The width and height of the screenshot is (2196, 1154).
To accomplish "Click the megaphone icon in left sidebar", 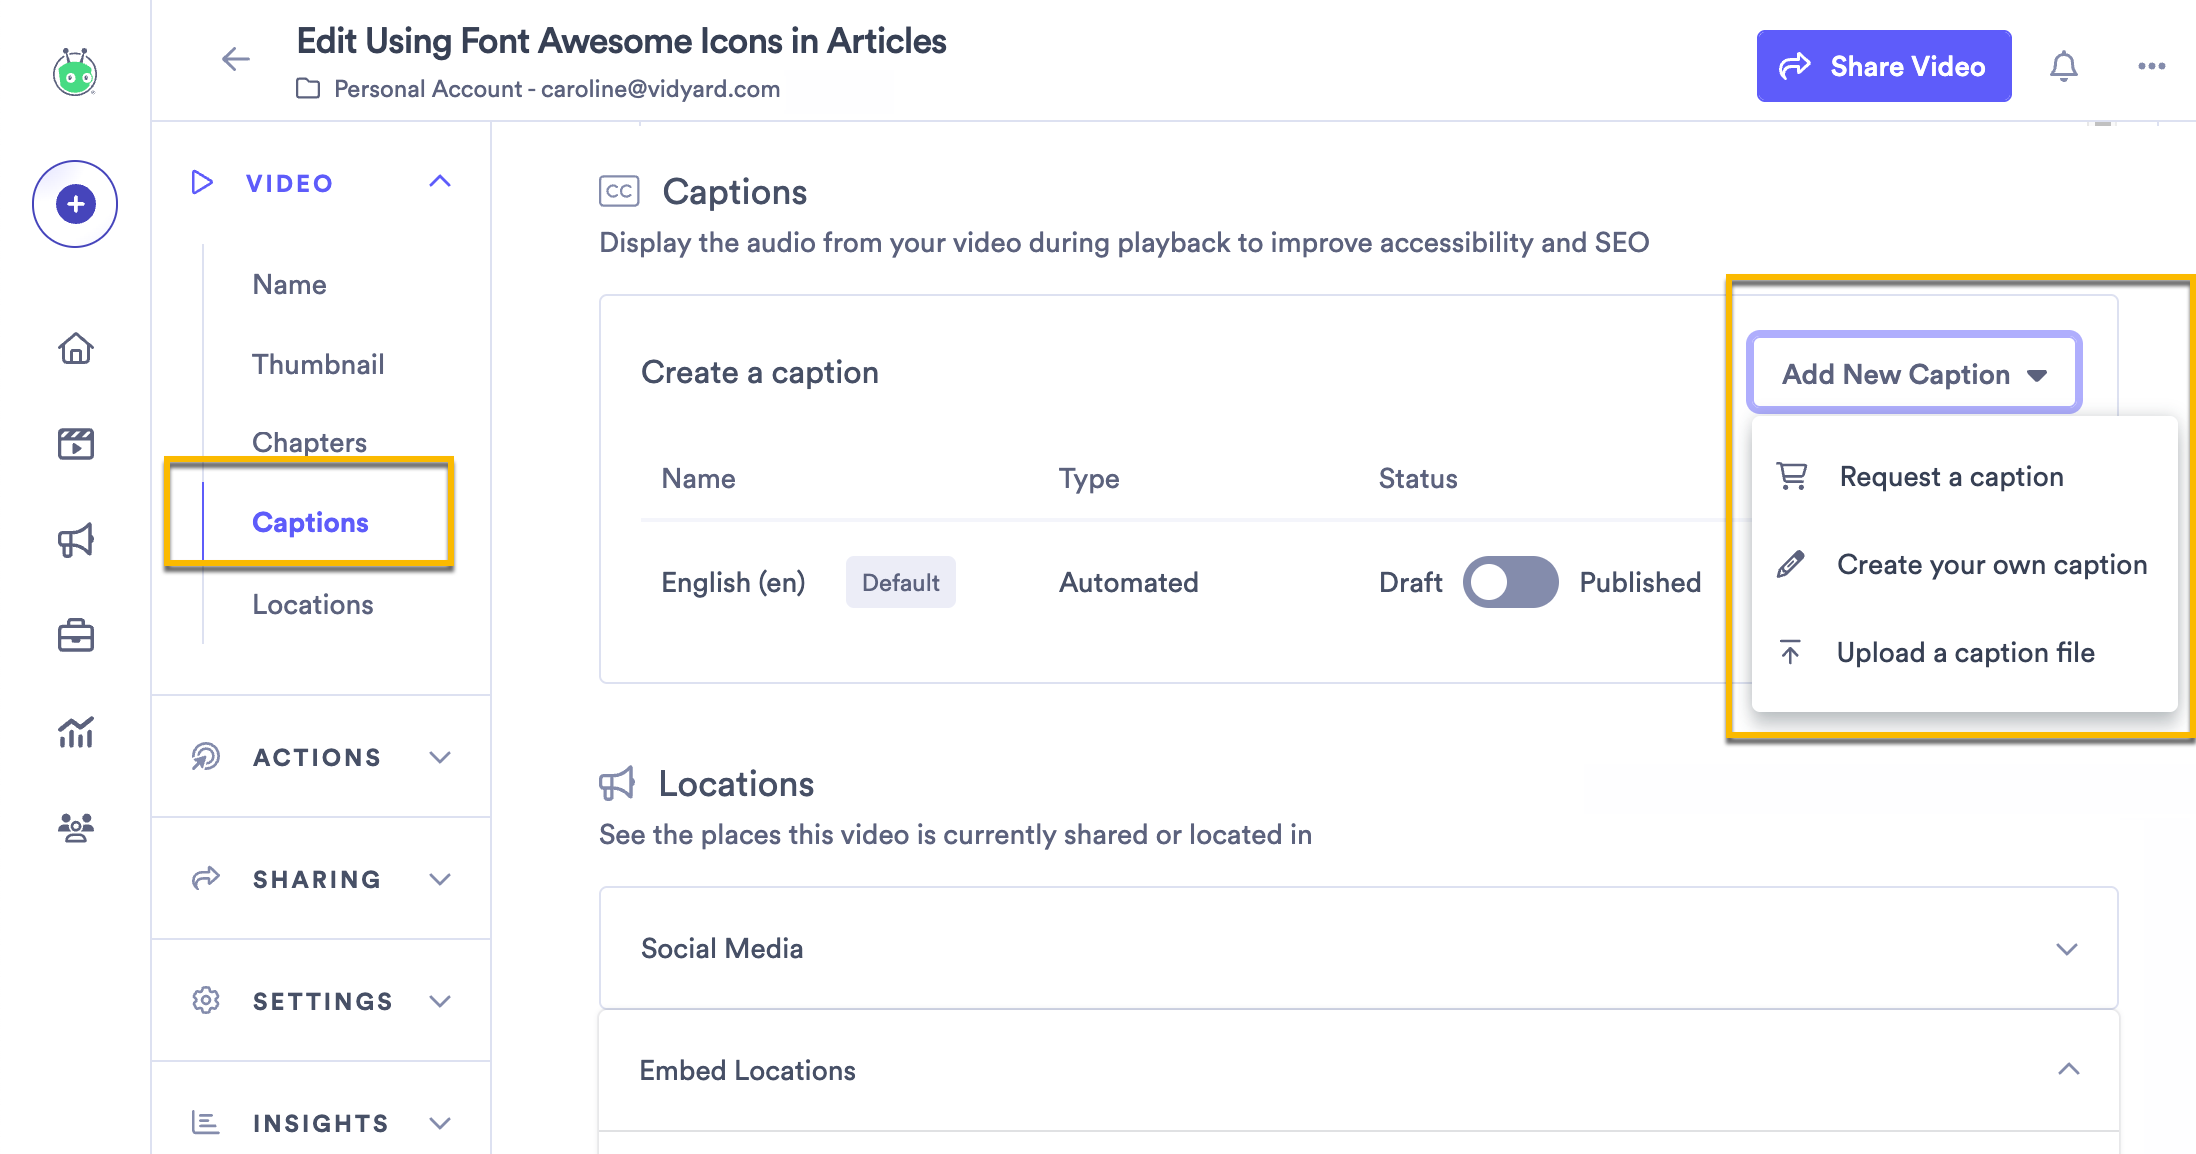I will 75,540.
